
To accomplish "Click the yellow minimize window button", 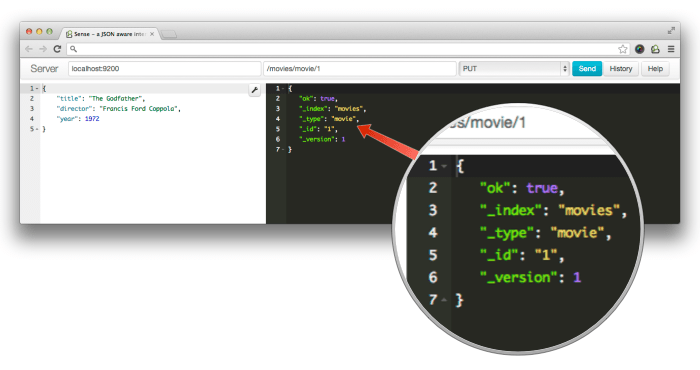I will [x=39, y=31].
